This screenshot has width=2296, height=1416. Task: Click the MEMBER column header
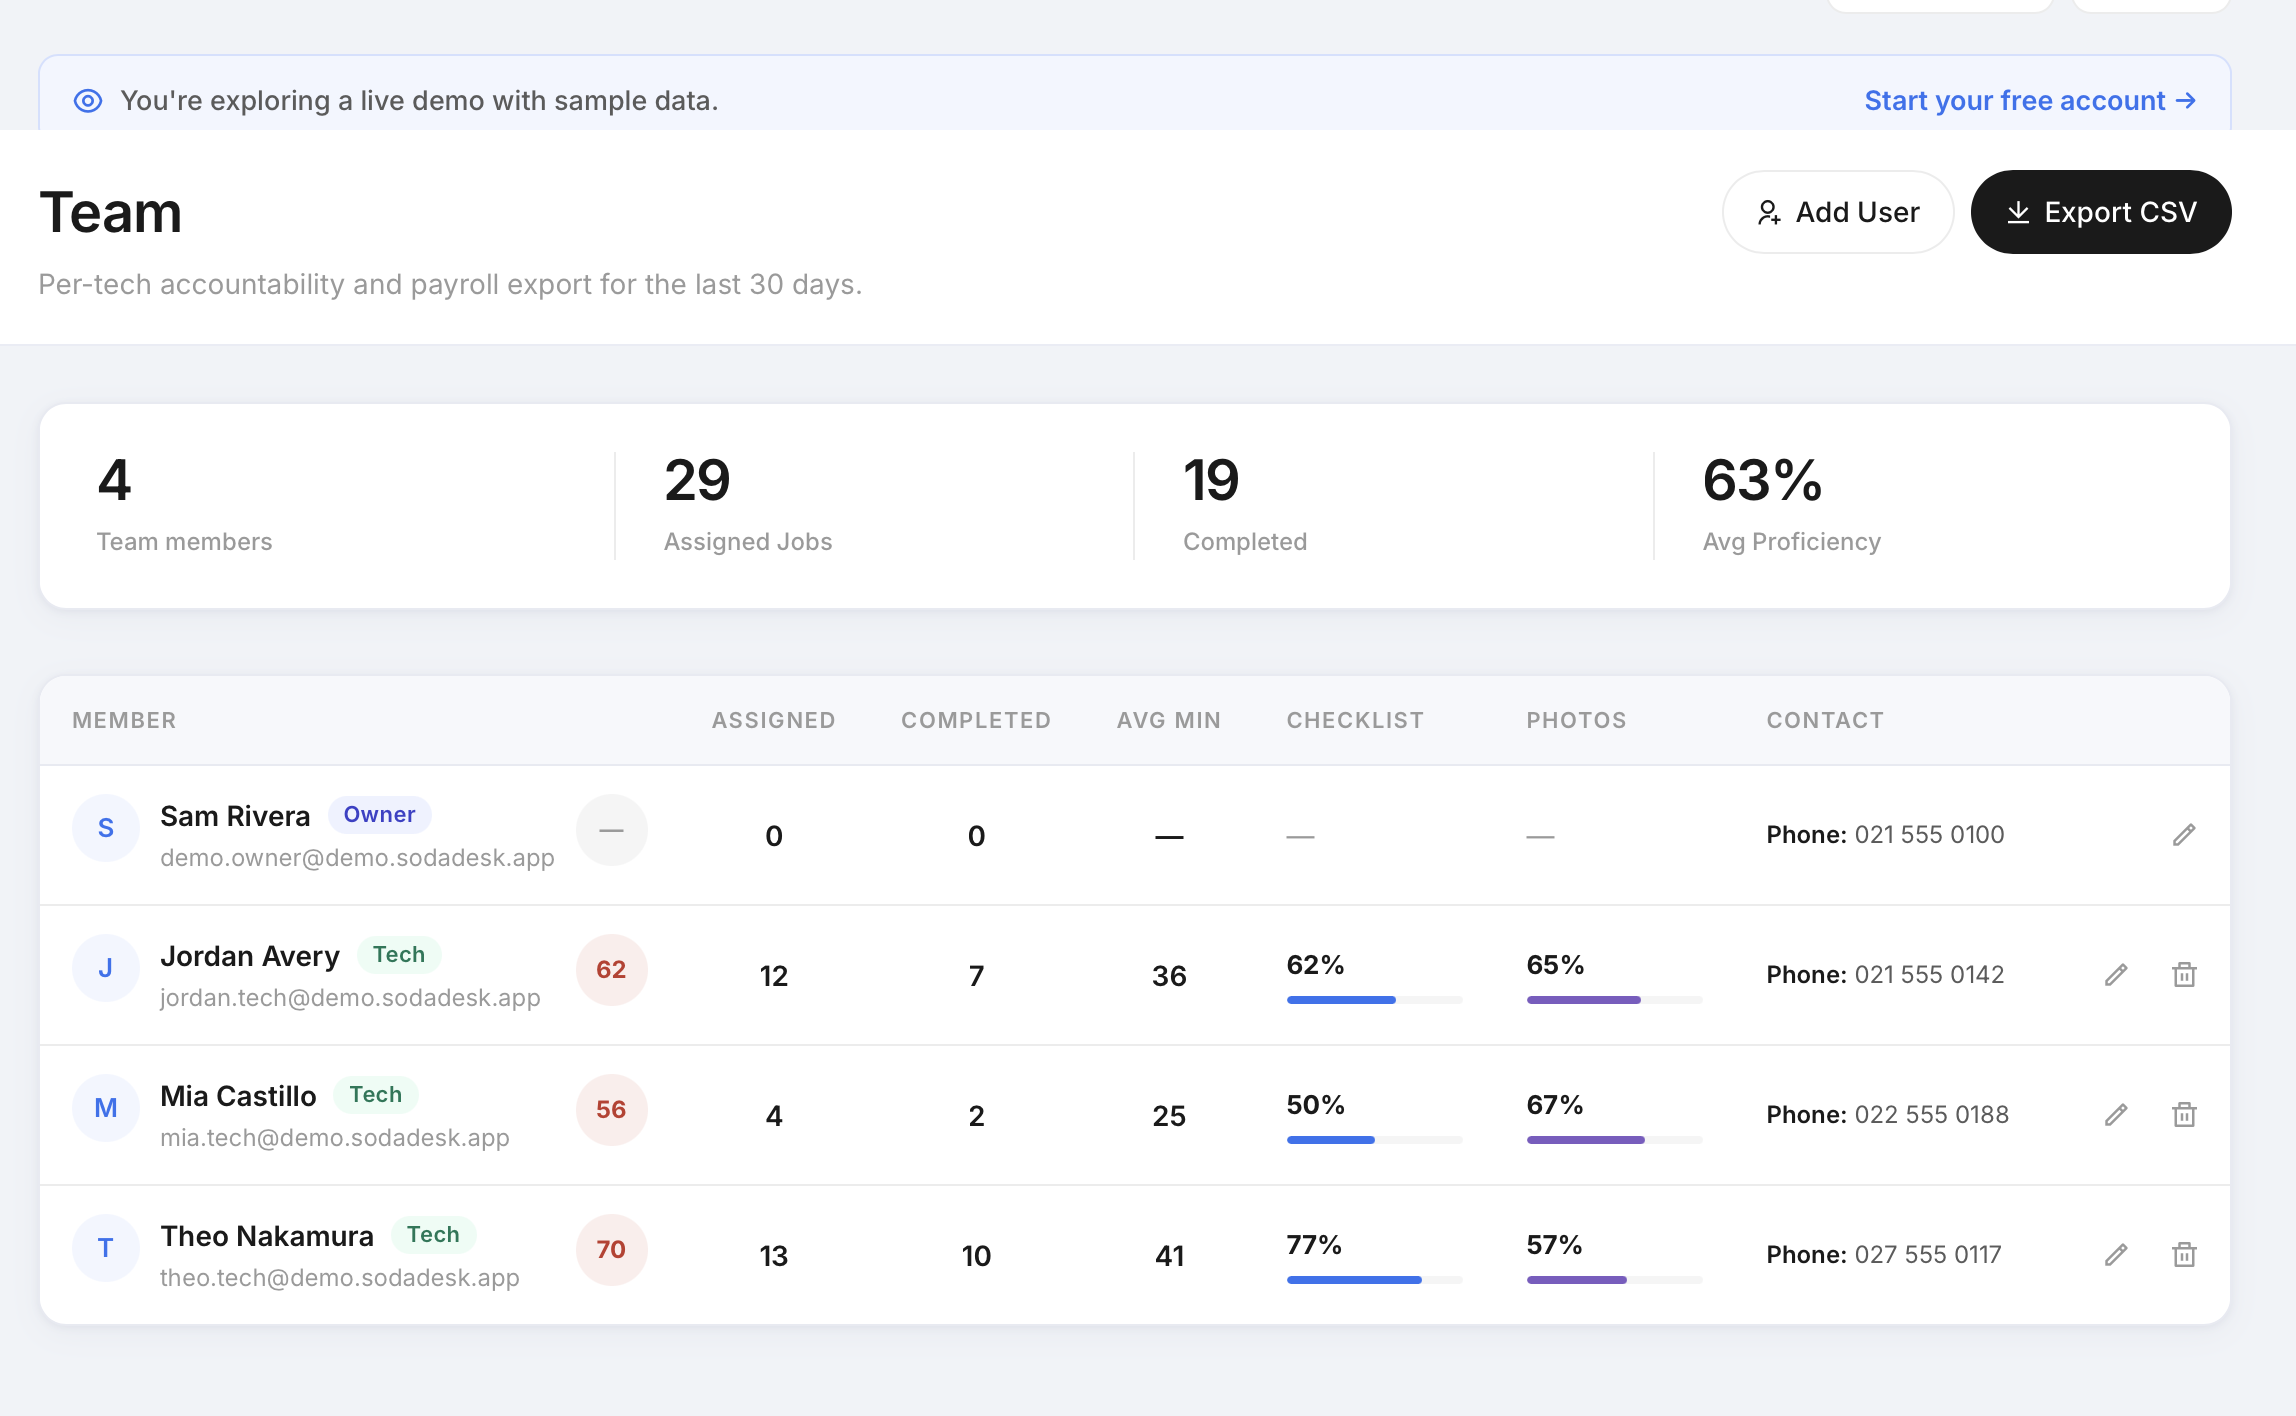[124, 720]
